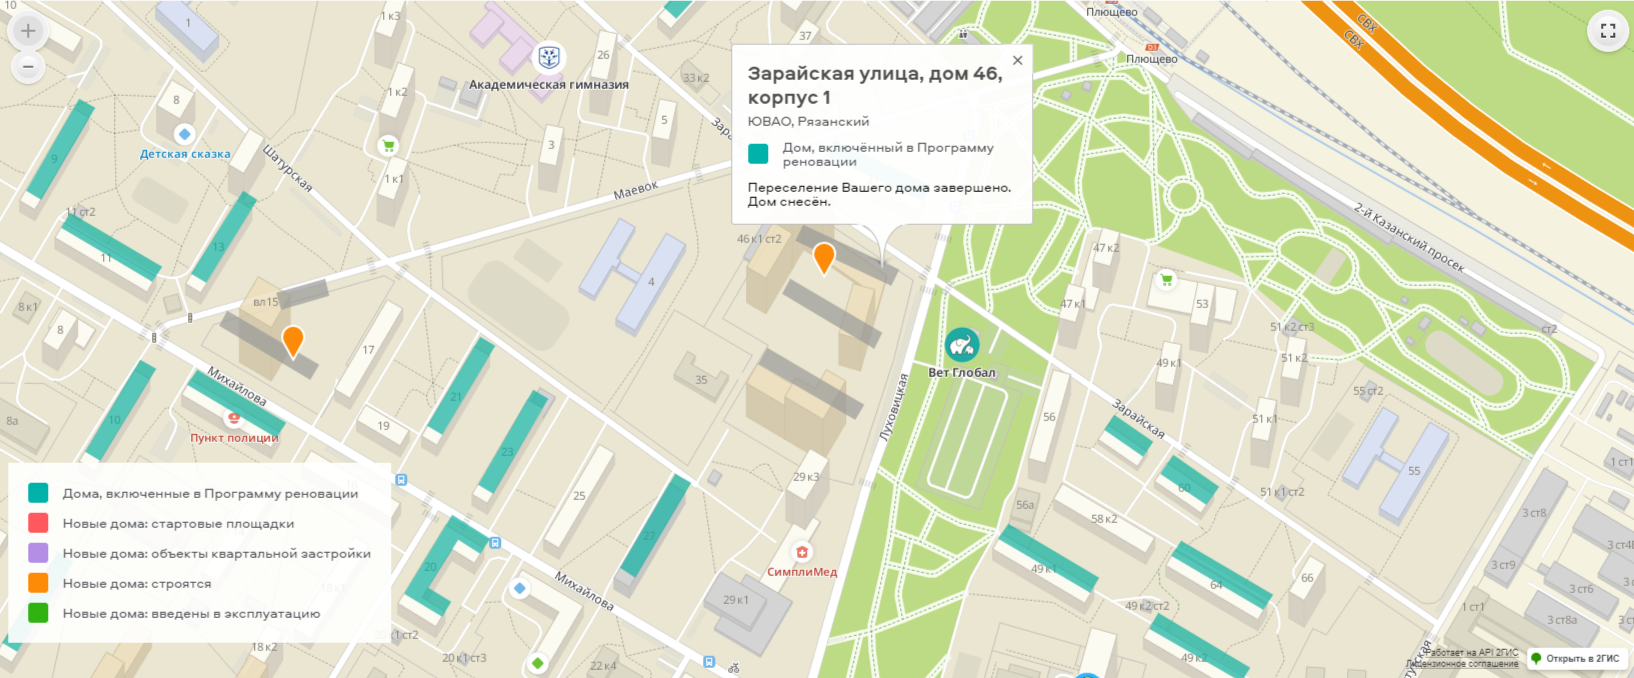This screenshot has height=678, width=1634.
Task: Click building label 58 к2
Action: [1104, 519]
